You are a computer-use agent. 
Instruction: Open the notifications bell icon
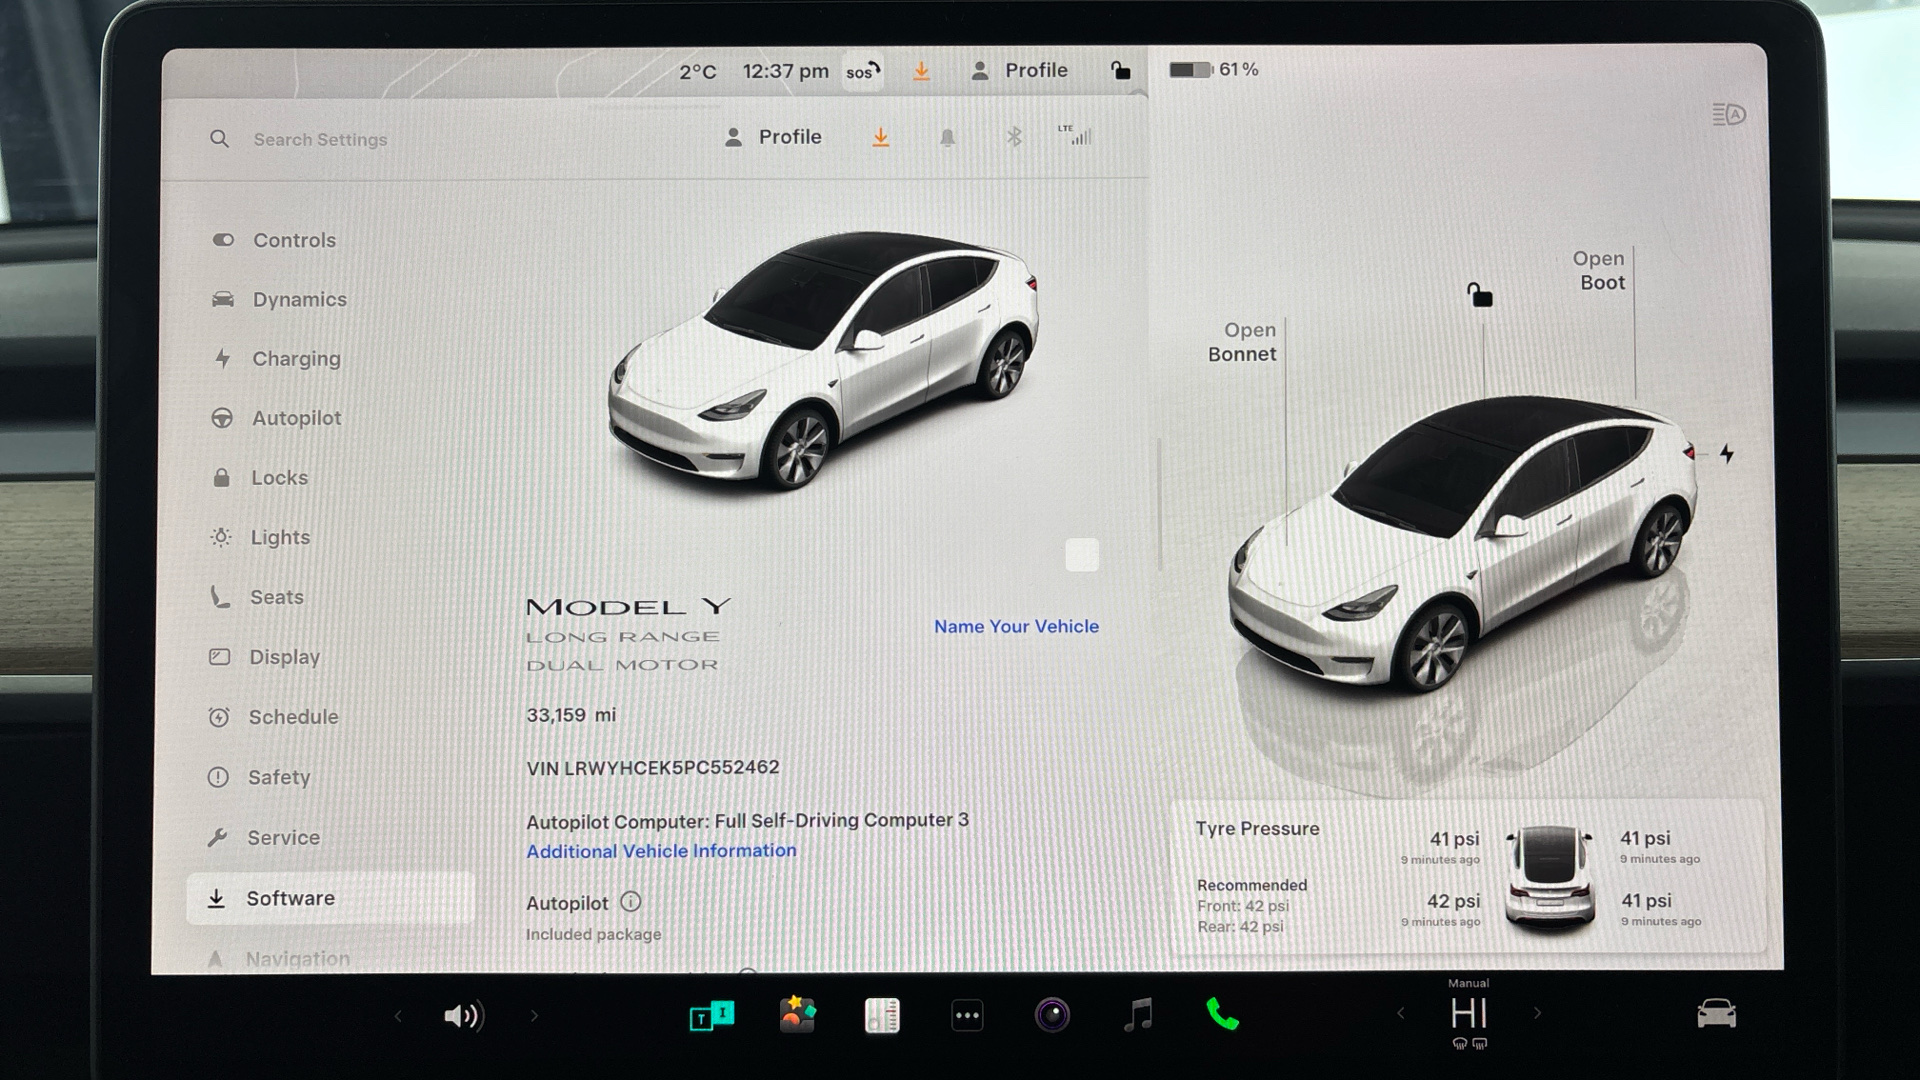pyautogui.click(x=947, y=138)
